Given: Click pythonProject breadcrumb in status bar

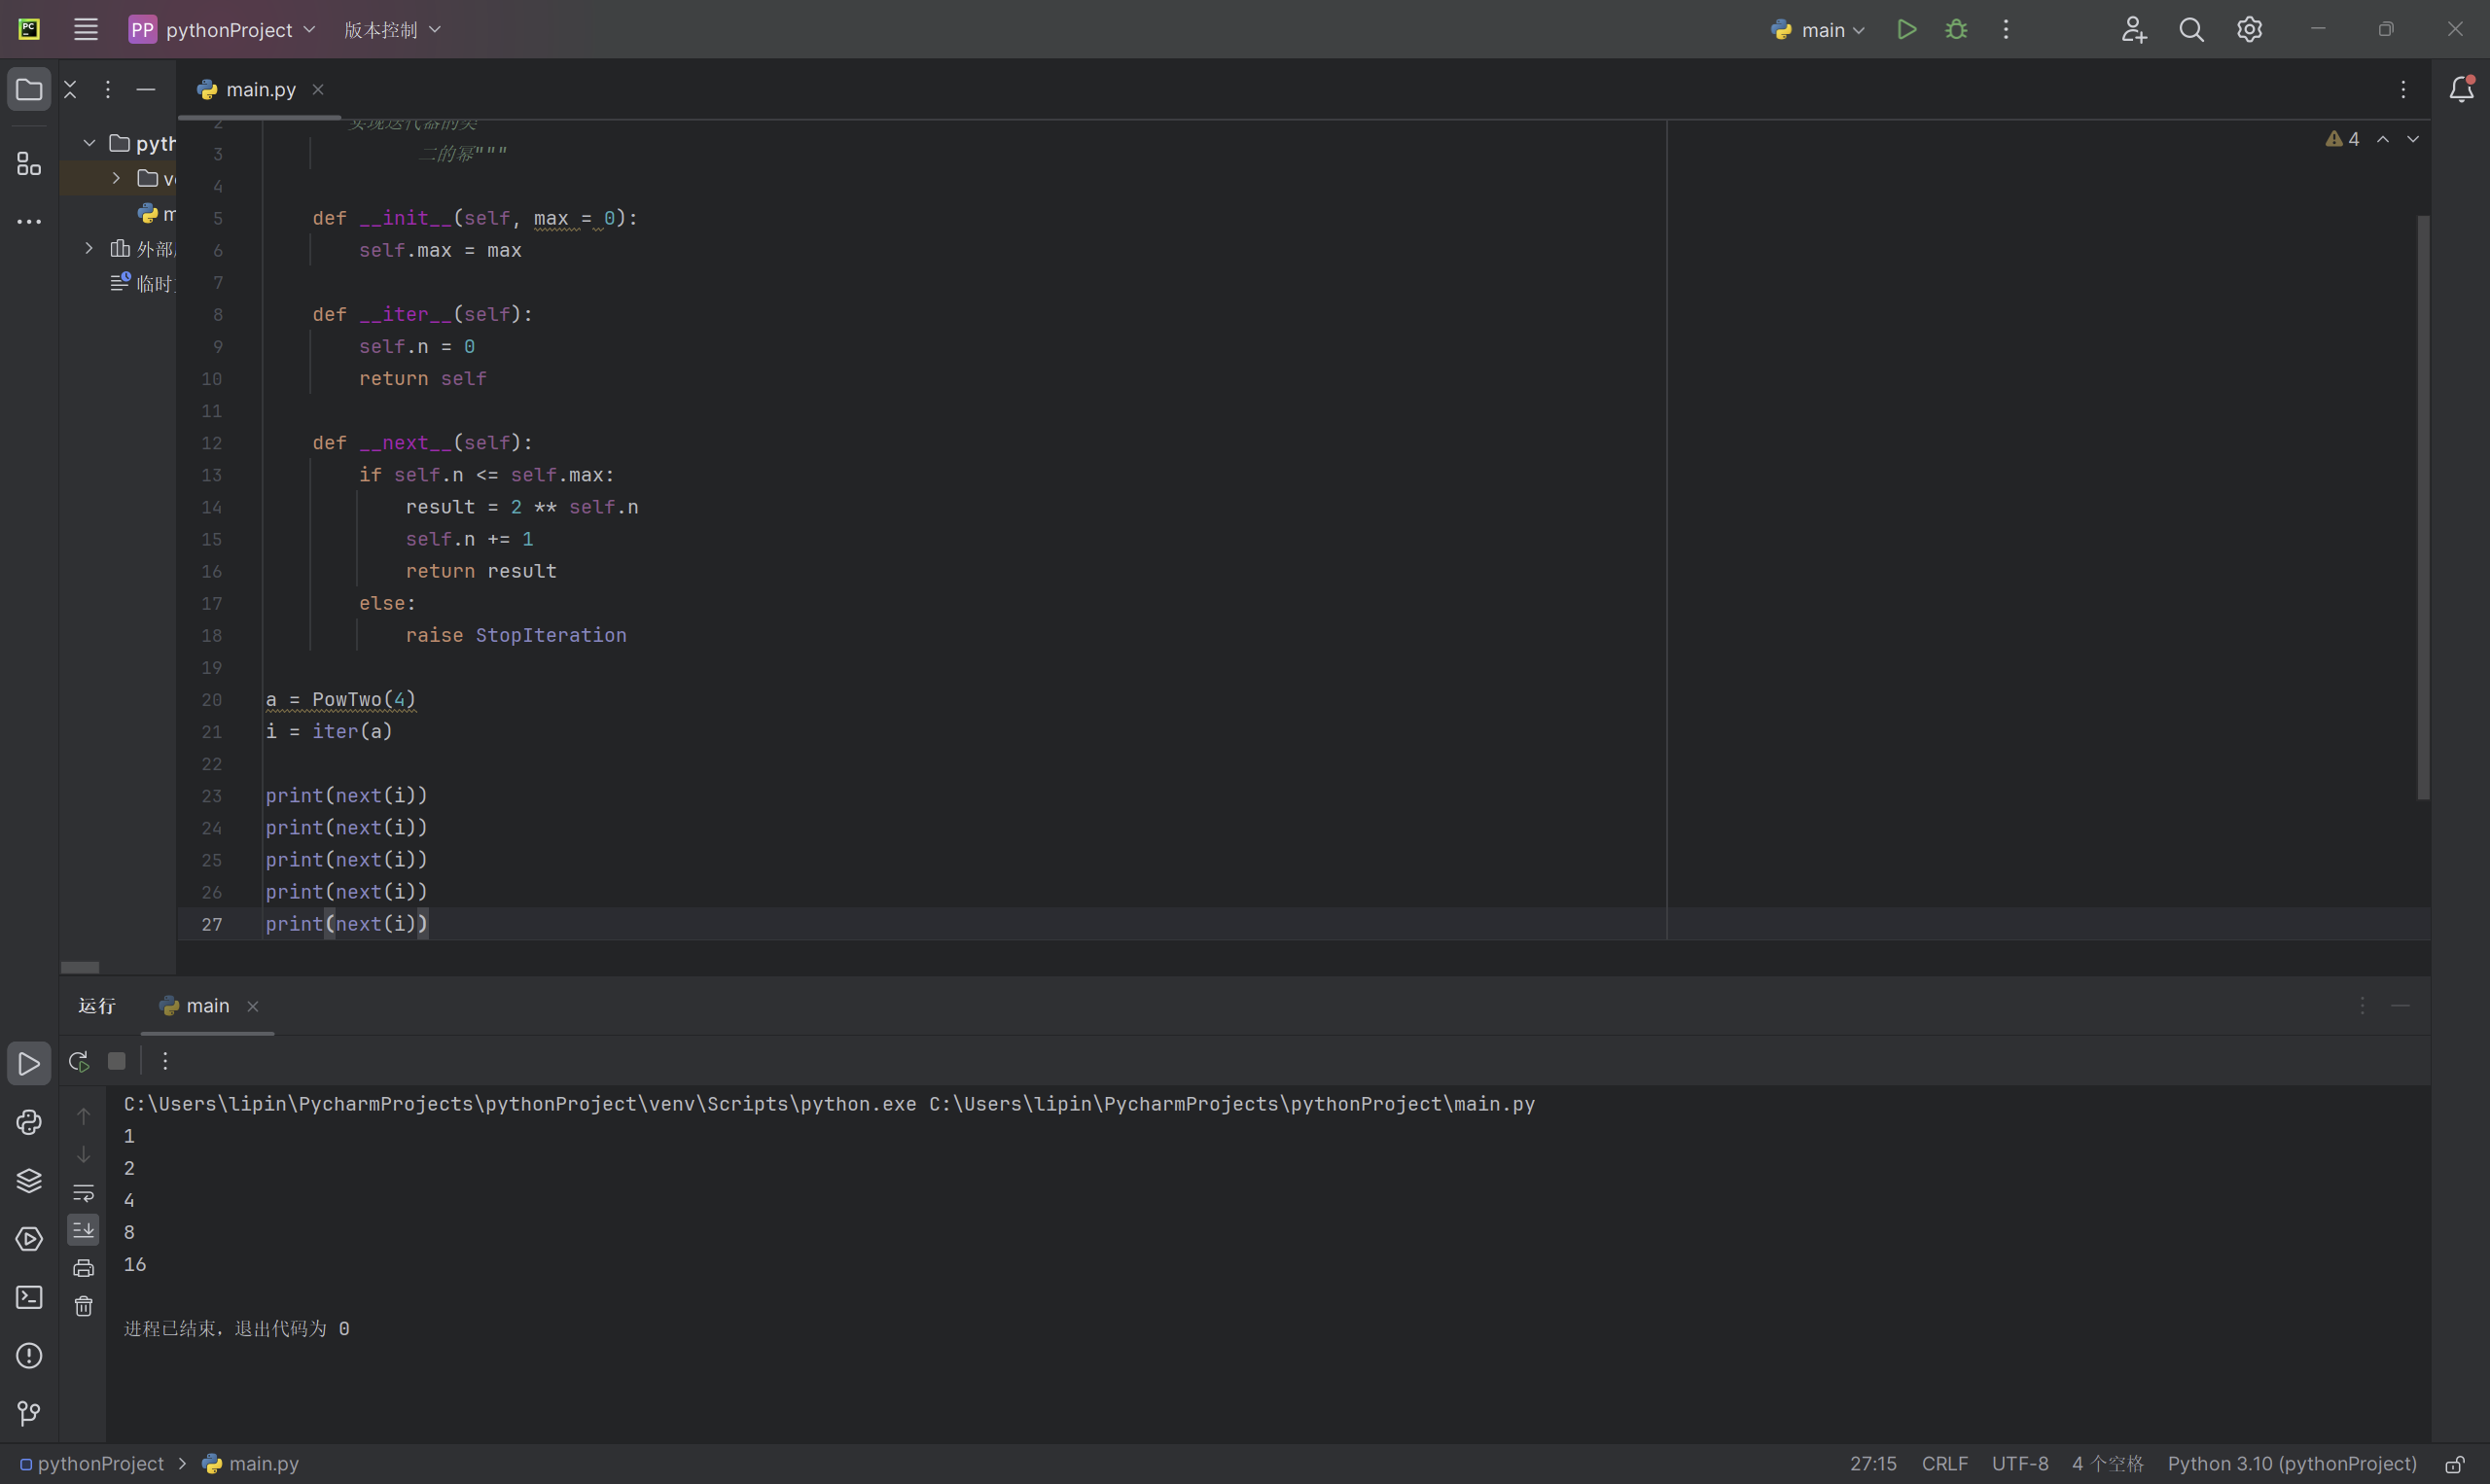Looking at the screenshot, I should click(x=92, y=1463).
